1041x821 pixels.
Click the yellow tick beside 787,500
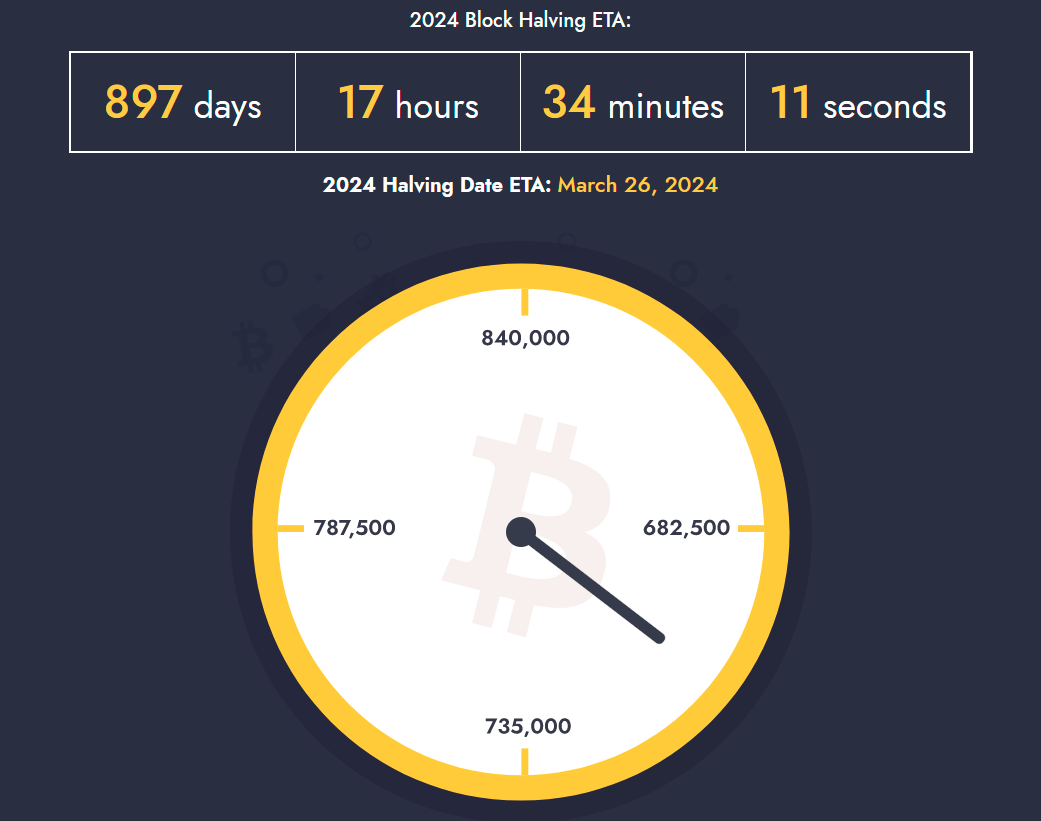pyautogui.click(x=291, y=528)
